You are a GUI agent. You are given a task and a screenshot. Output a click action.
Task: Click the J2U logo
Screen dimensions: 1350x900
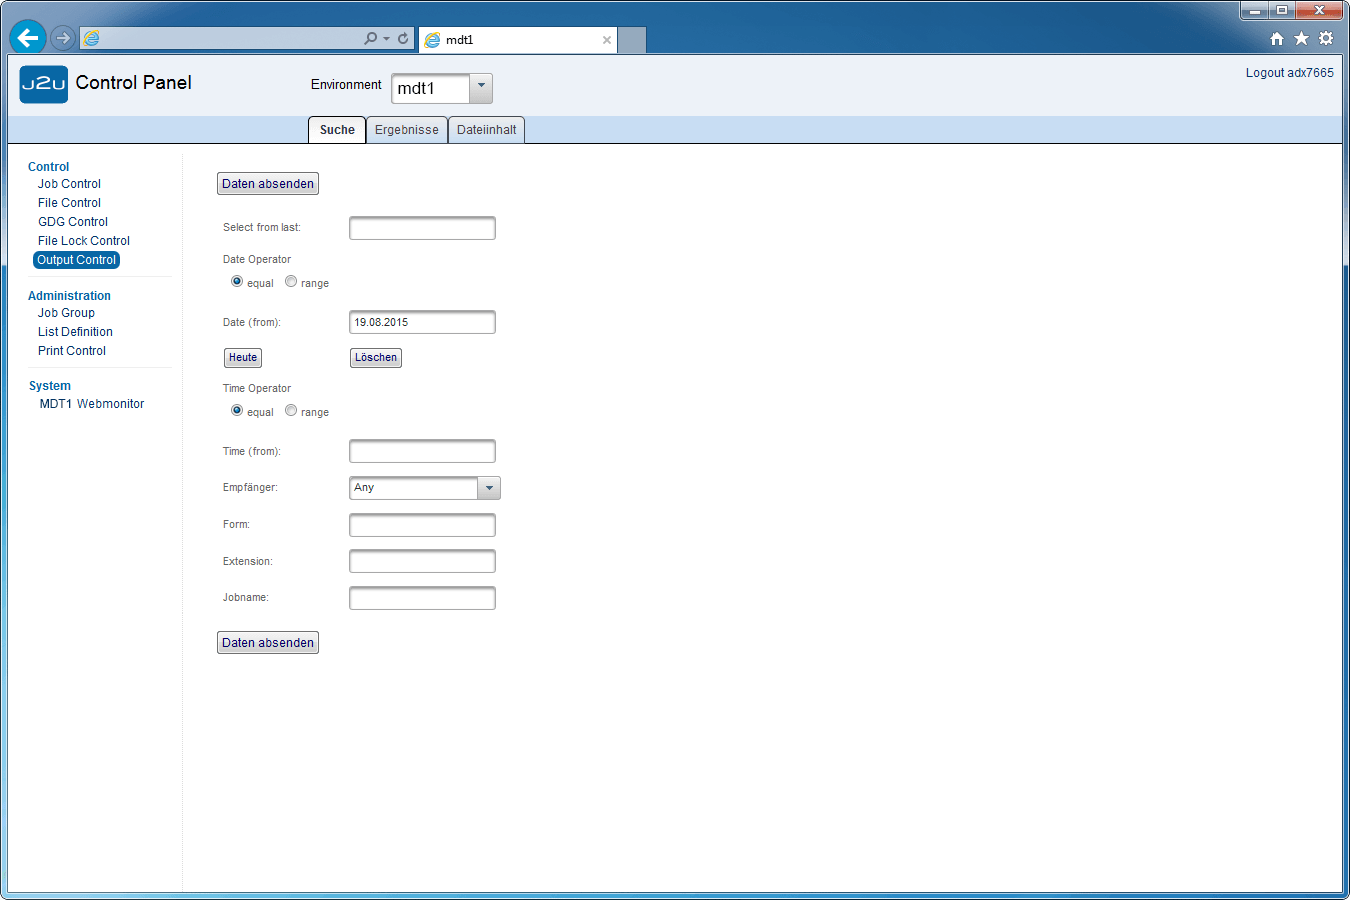(x=44, y=84)
